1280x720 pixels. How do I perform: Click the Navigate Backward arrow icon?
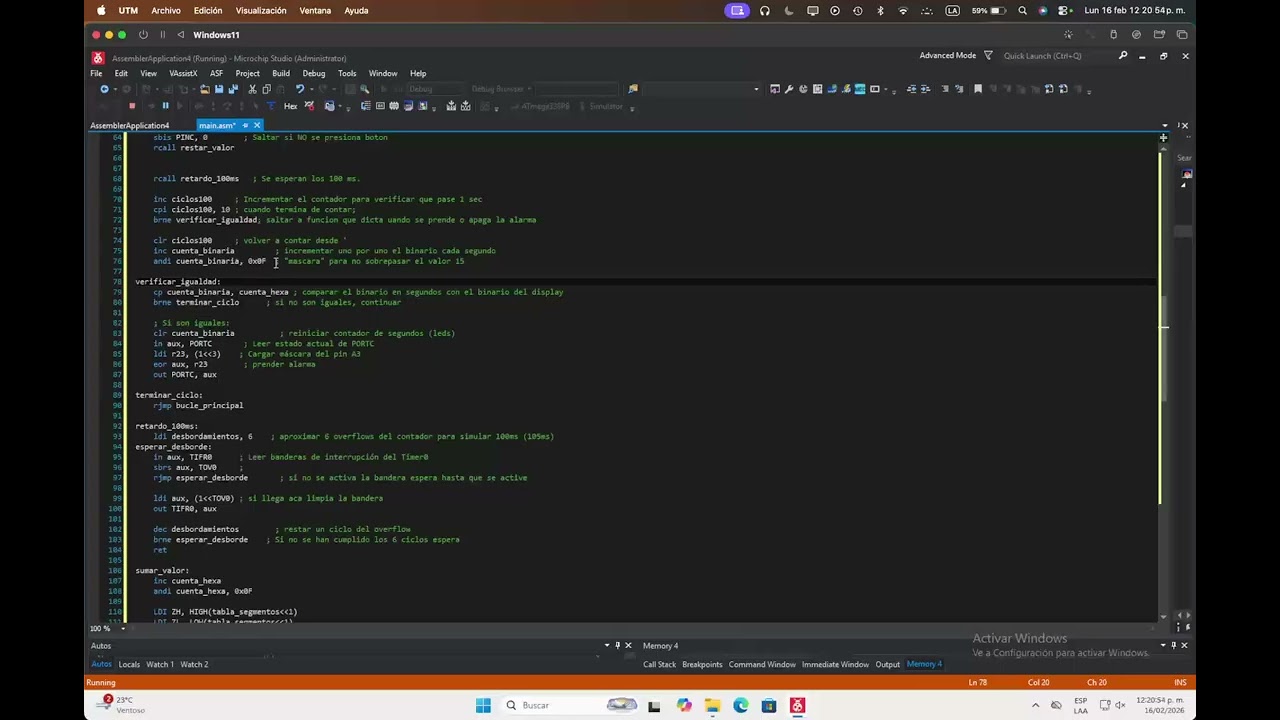105,89
